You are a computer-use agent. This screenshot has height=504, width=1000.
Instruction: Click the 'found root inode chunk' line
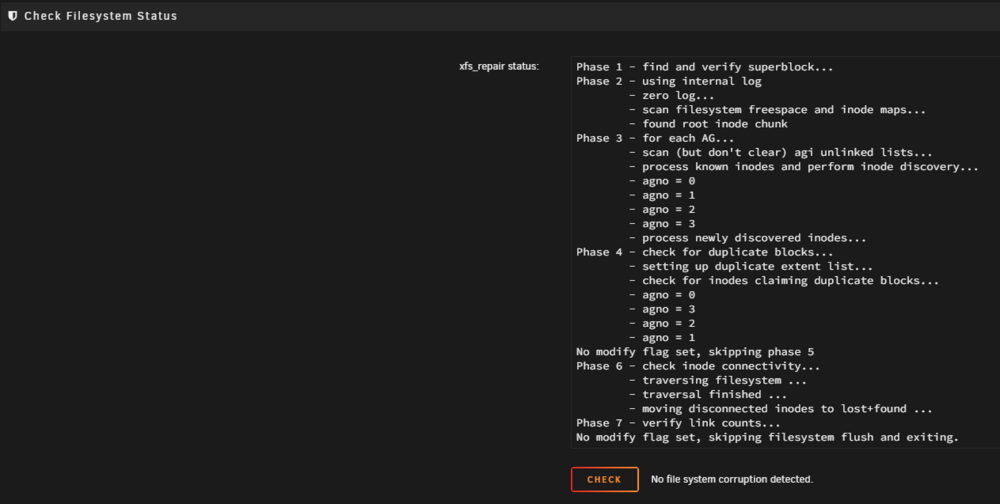click(708, 124)
